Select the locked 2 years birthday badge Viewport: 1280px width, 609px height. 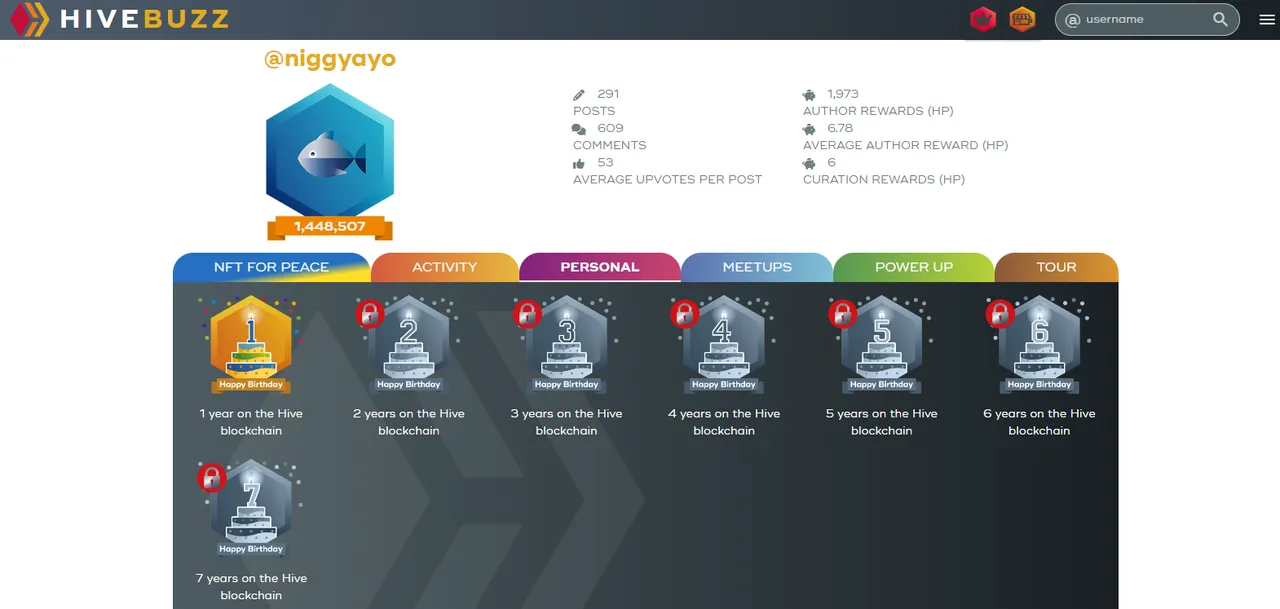tap(409, 345)
